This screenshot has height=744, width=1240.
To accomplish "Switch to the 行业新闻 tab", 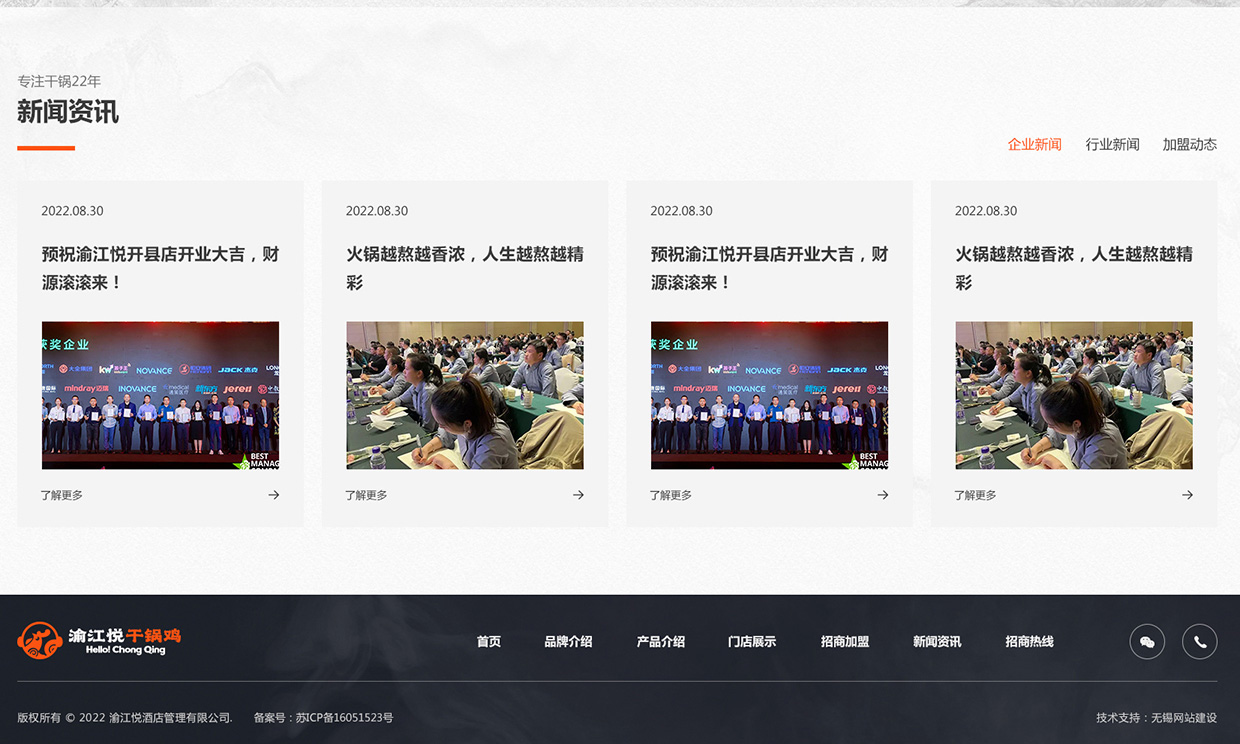I will (1113, 144).
